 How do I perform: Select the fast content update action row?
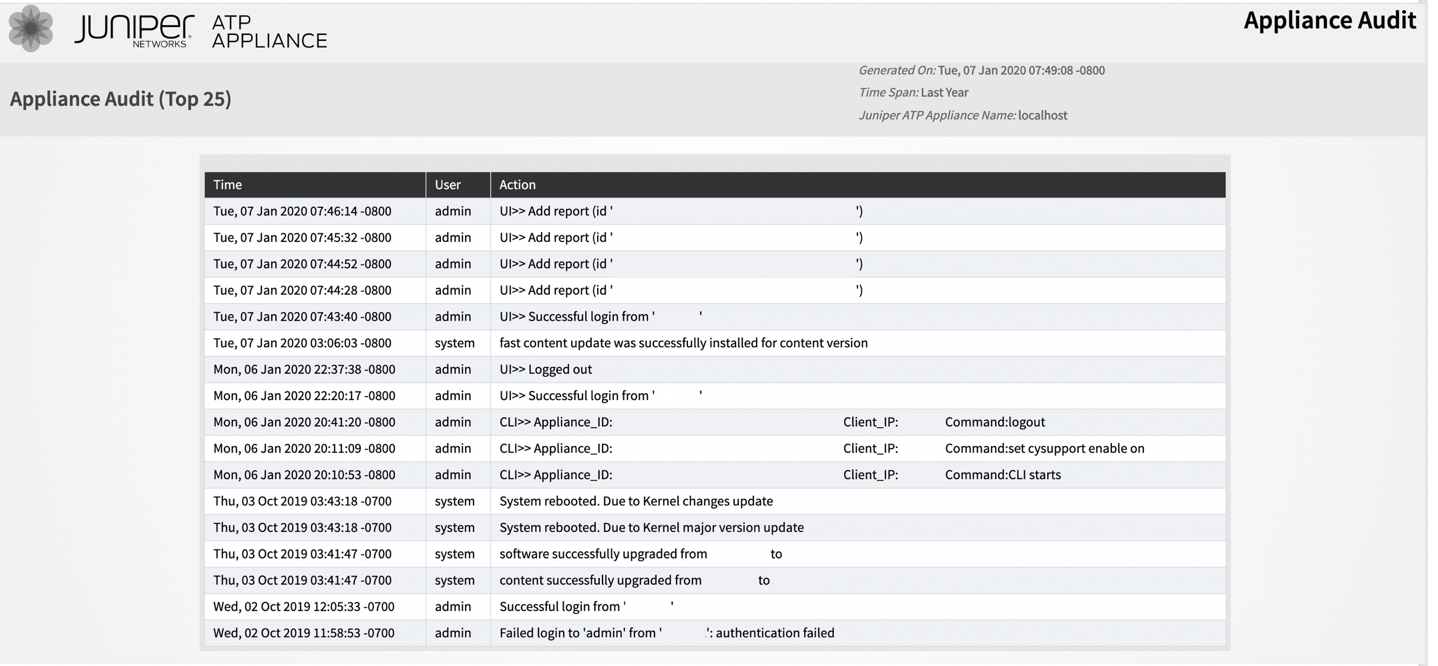(x=683, y=343)
